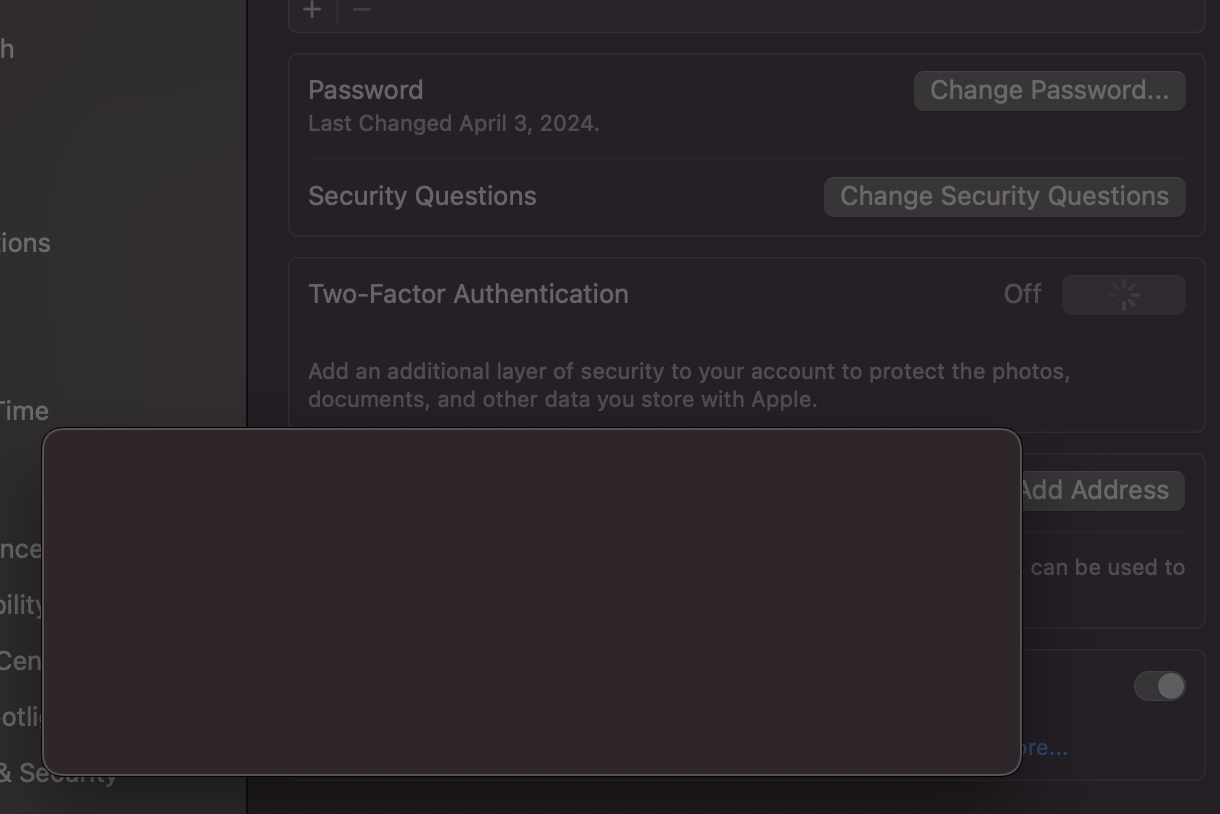
Task: Click the Two-Factor Authentication loading spinner button
Action: 1124,295
